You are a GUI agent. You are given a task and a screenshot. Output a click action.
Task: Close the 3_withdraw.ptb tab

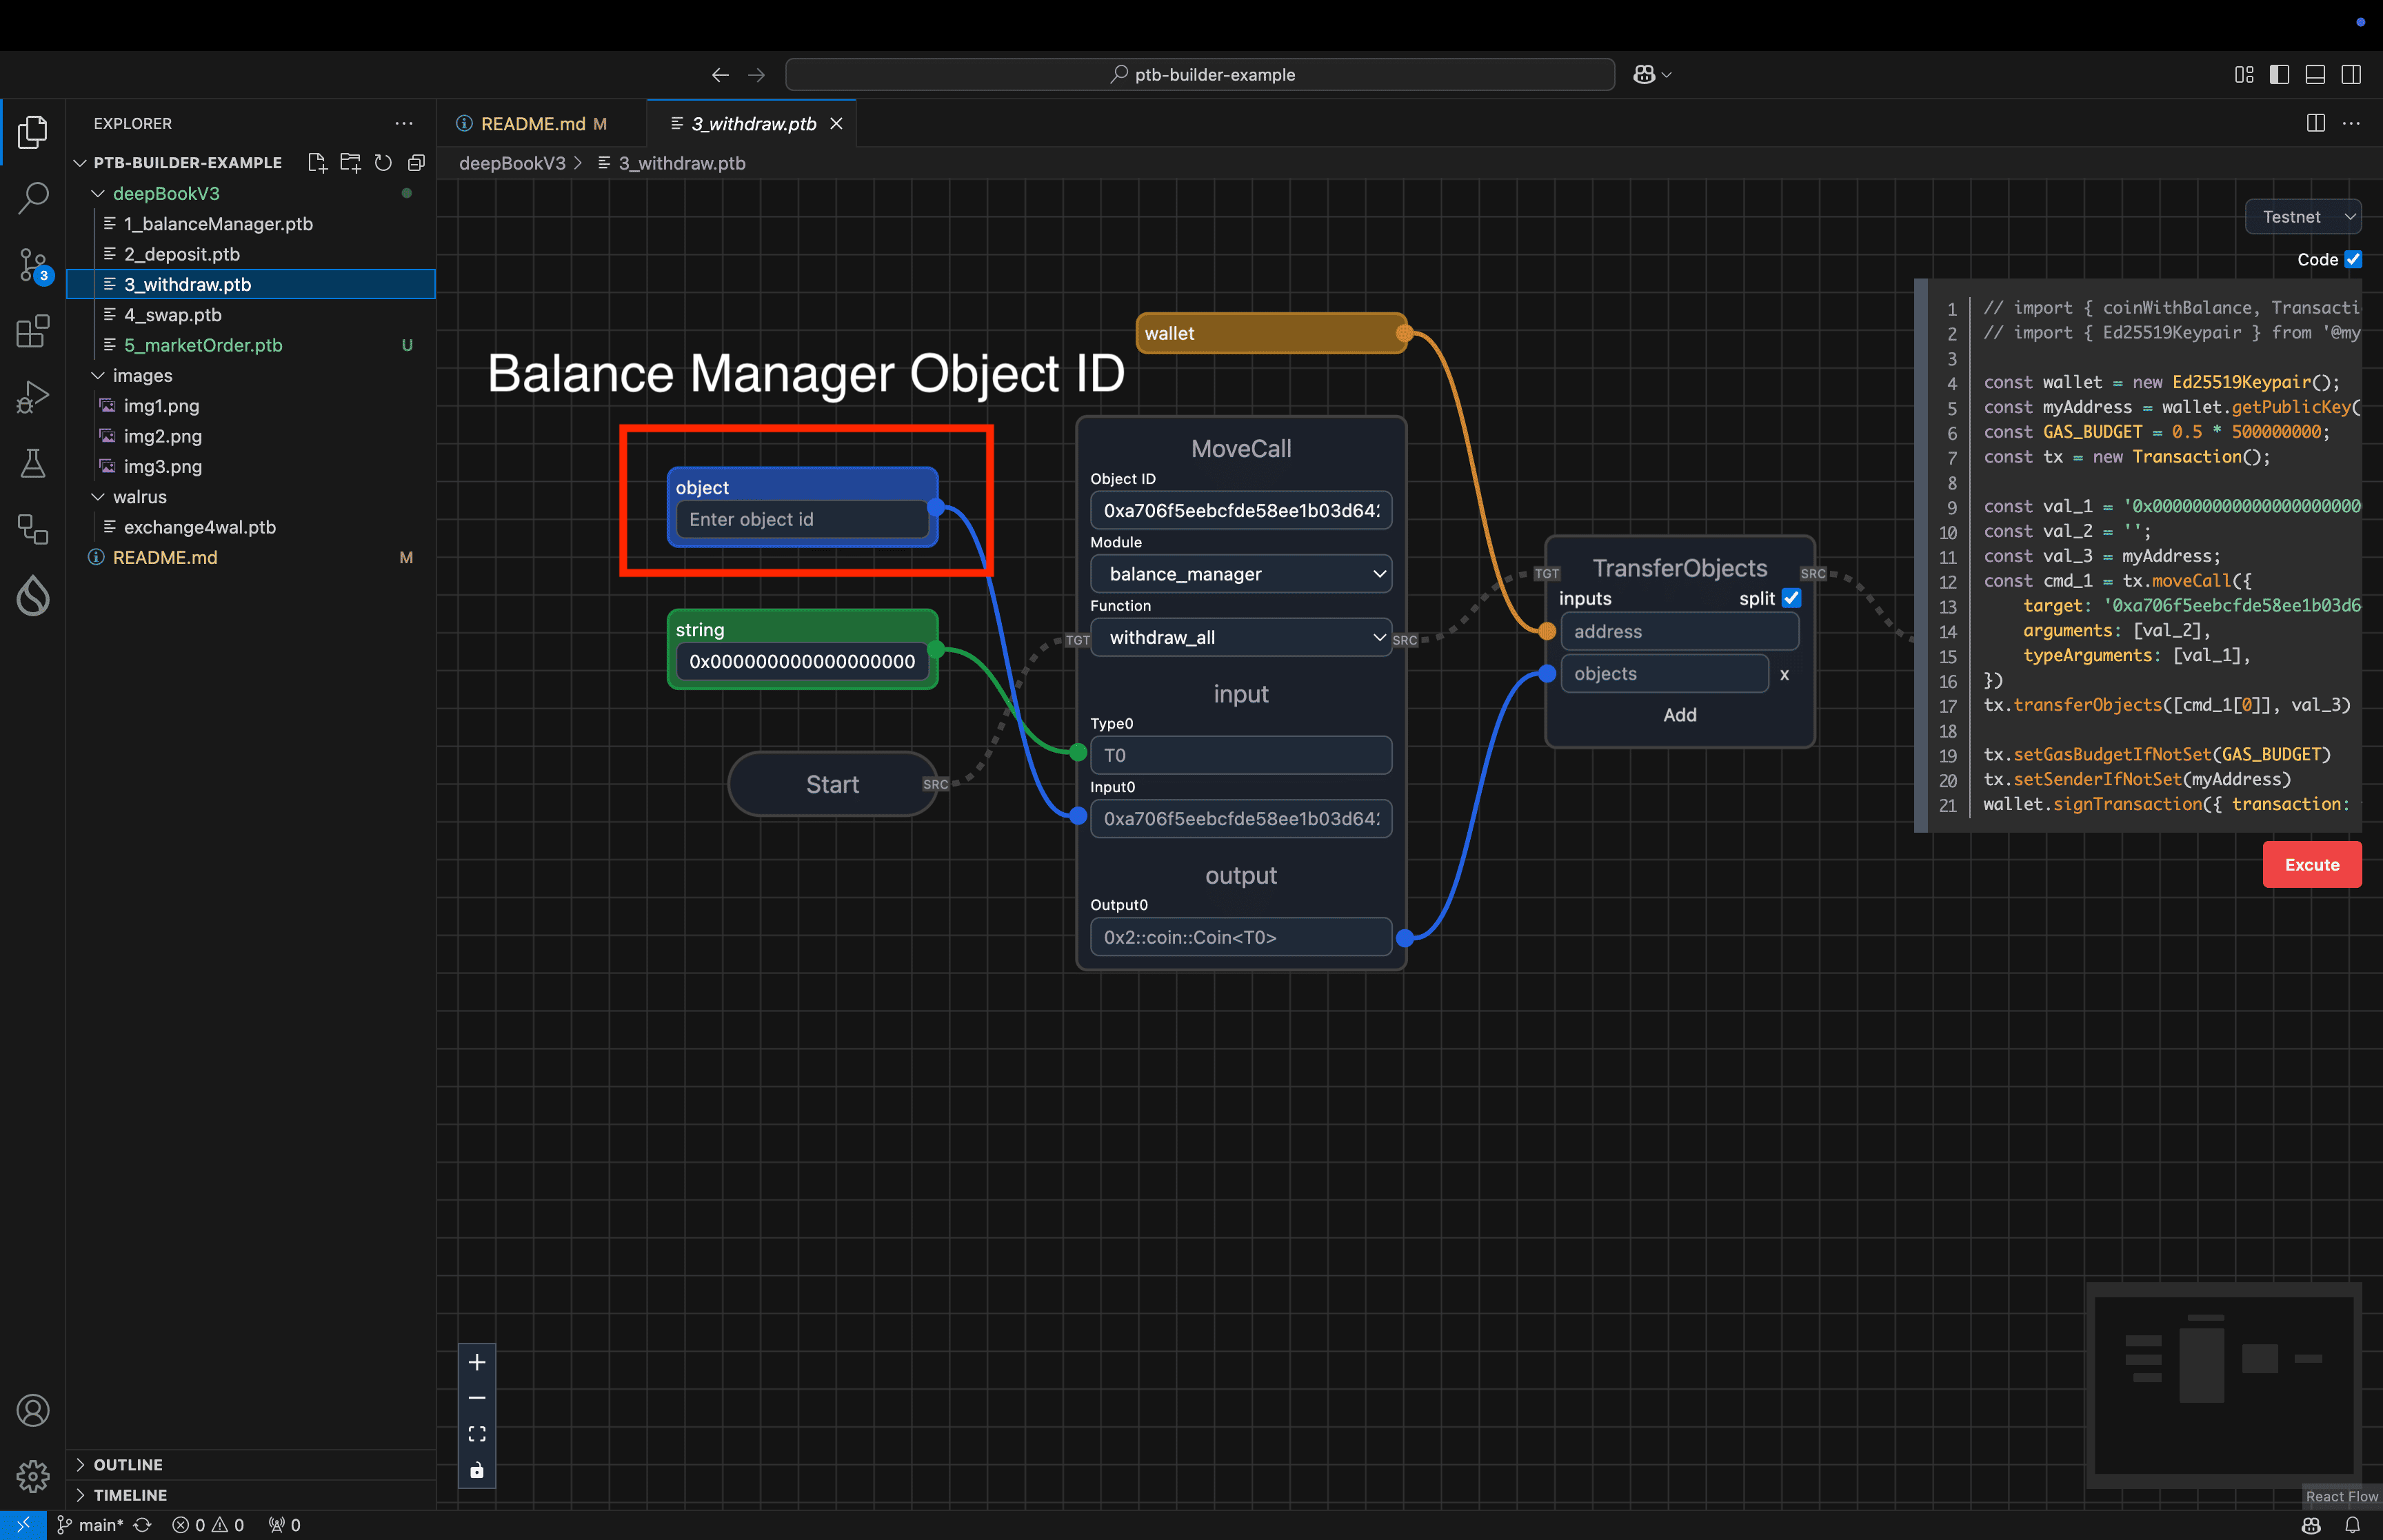coord(836,123)
